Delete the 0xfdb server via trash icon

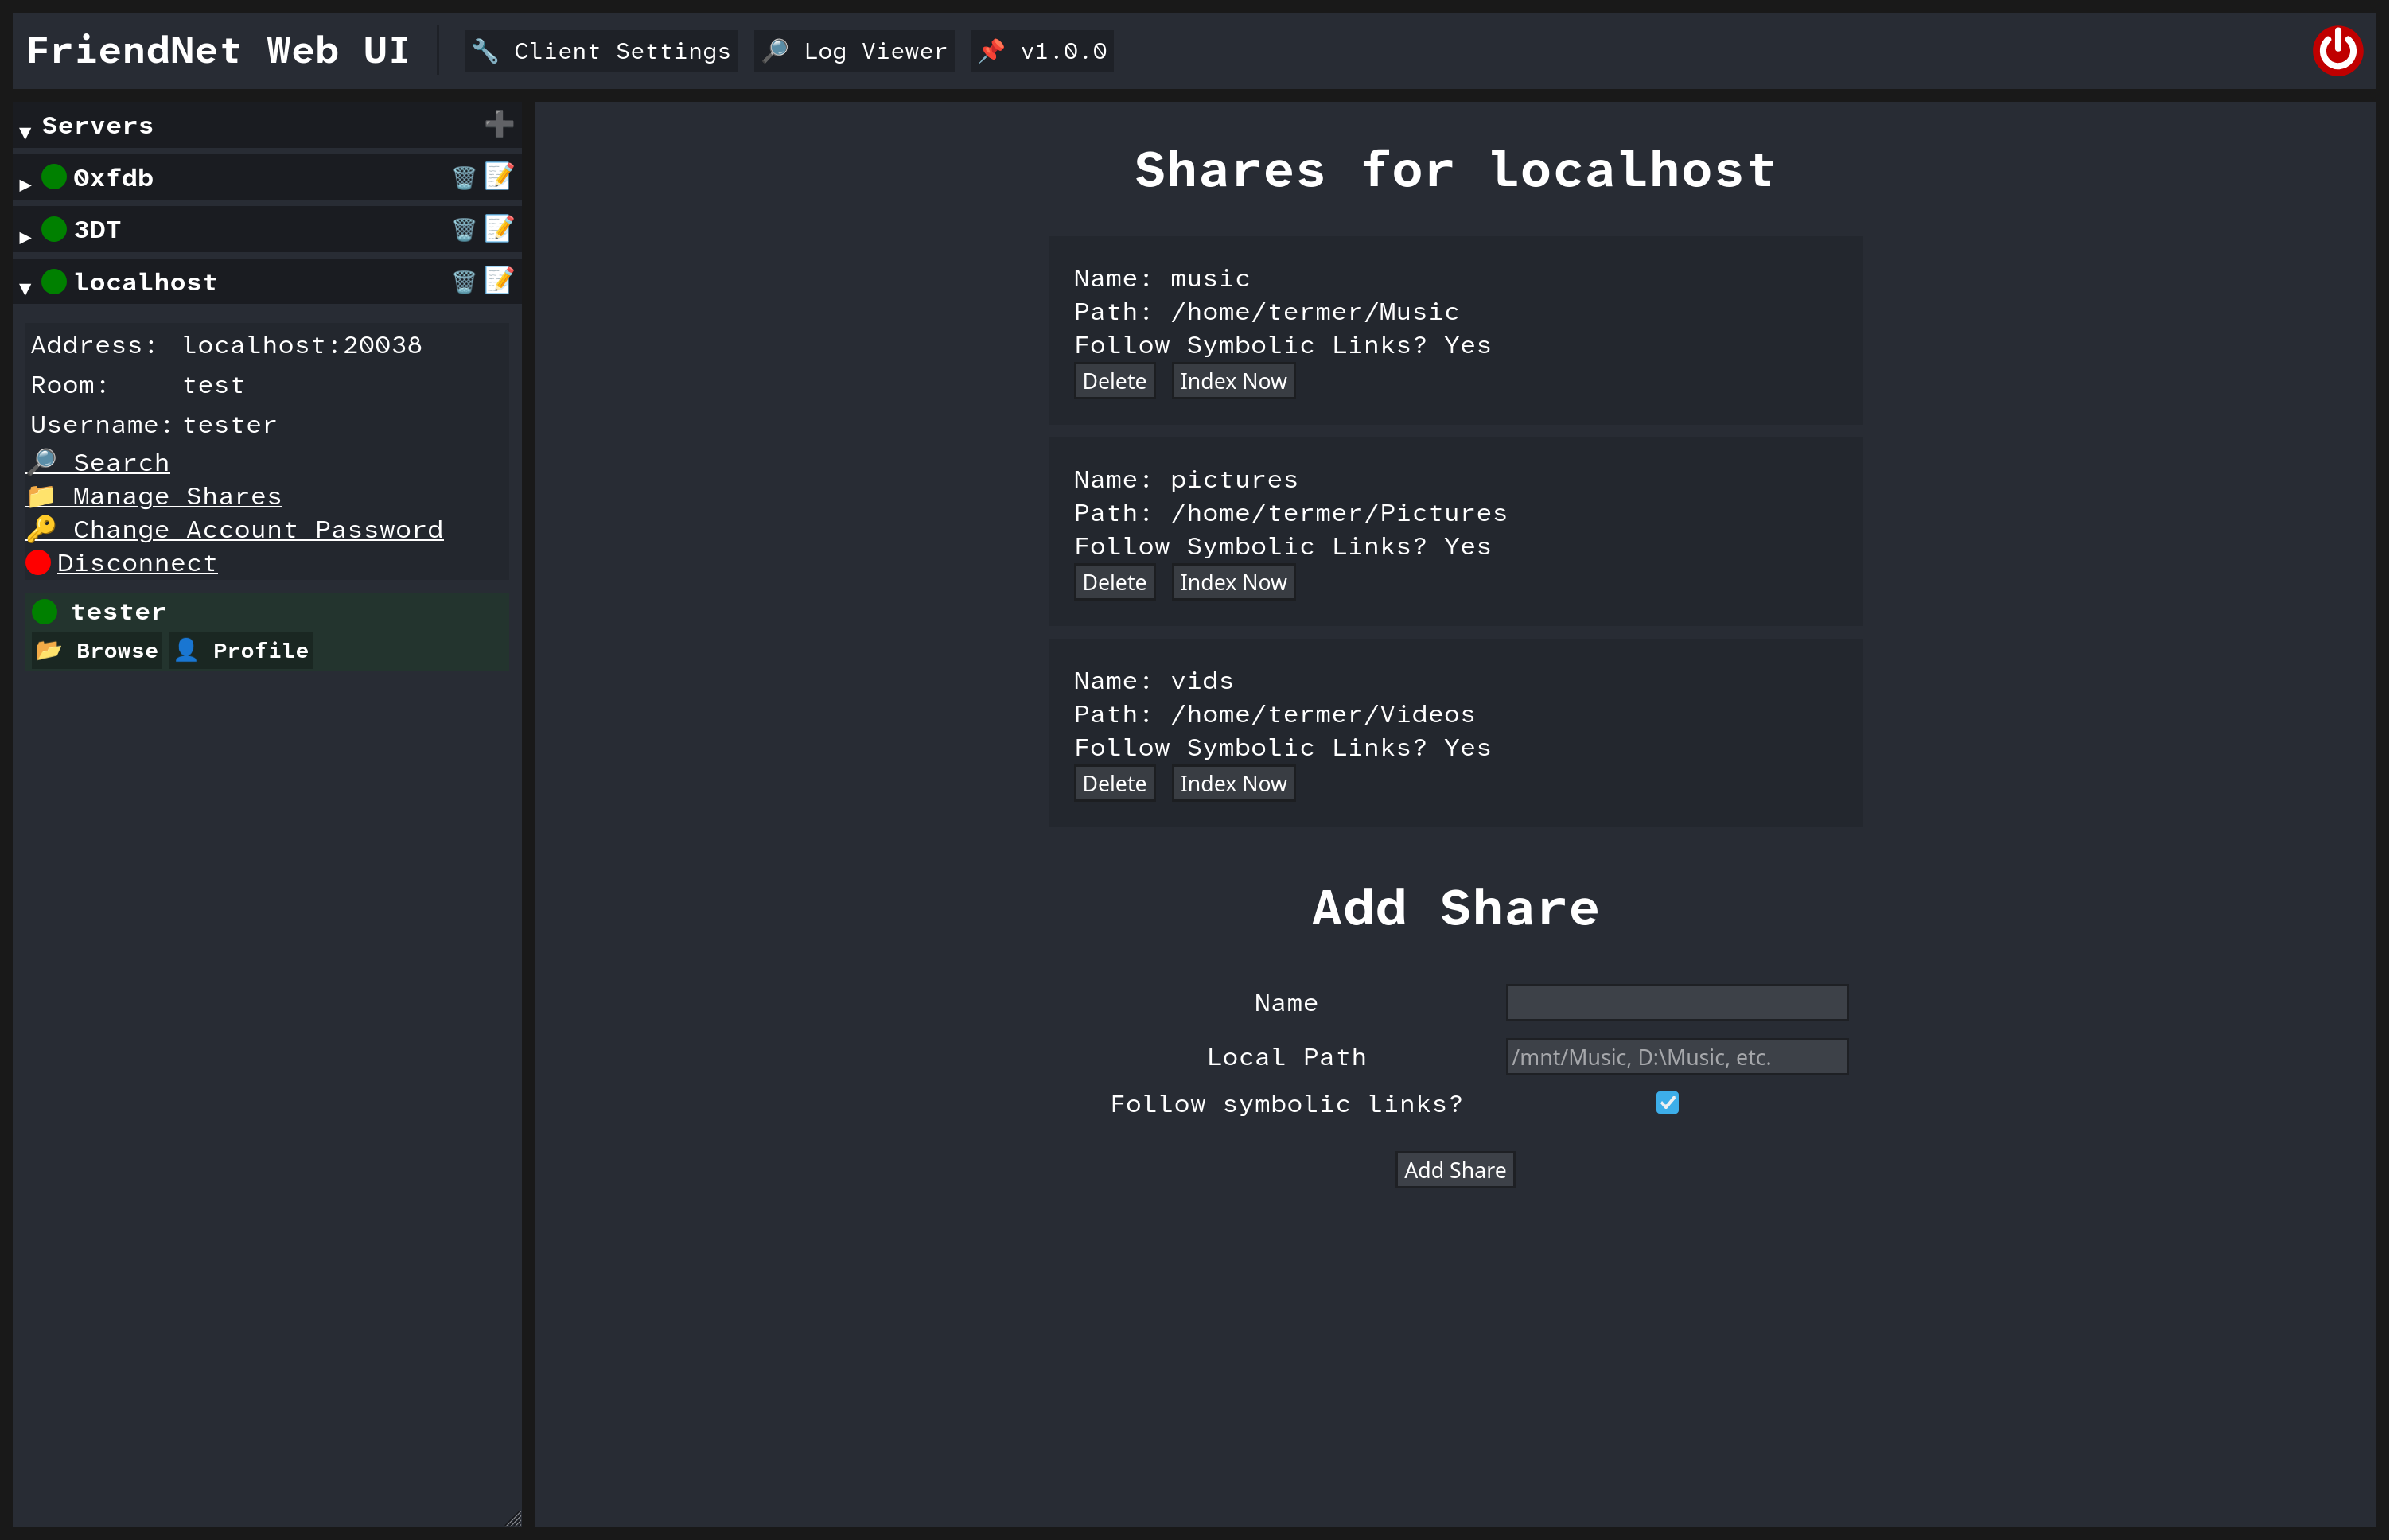(x=463, y=176)
